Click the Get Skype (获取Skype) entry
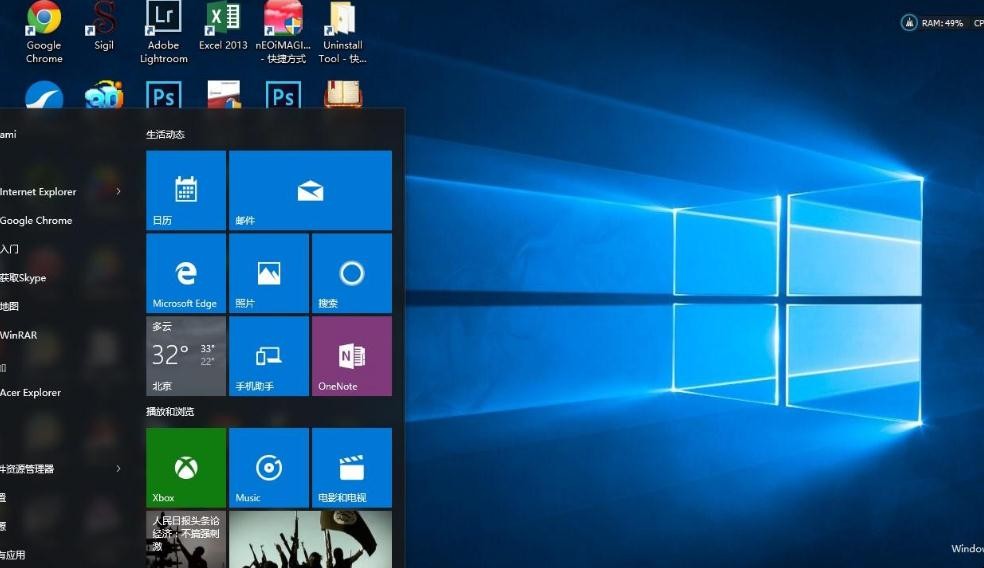Screen dimensions: 984x568 (24, 278)
